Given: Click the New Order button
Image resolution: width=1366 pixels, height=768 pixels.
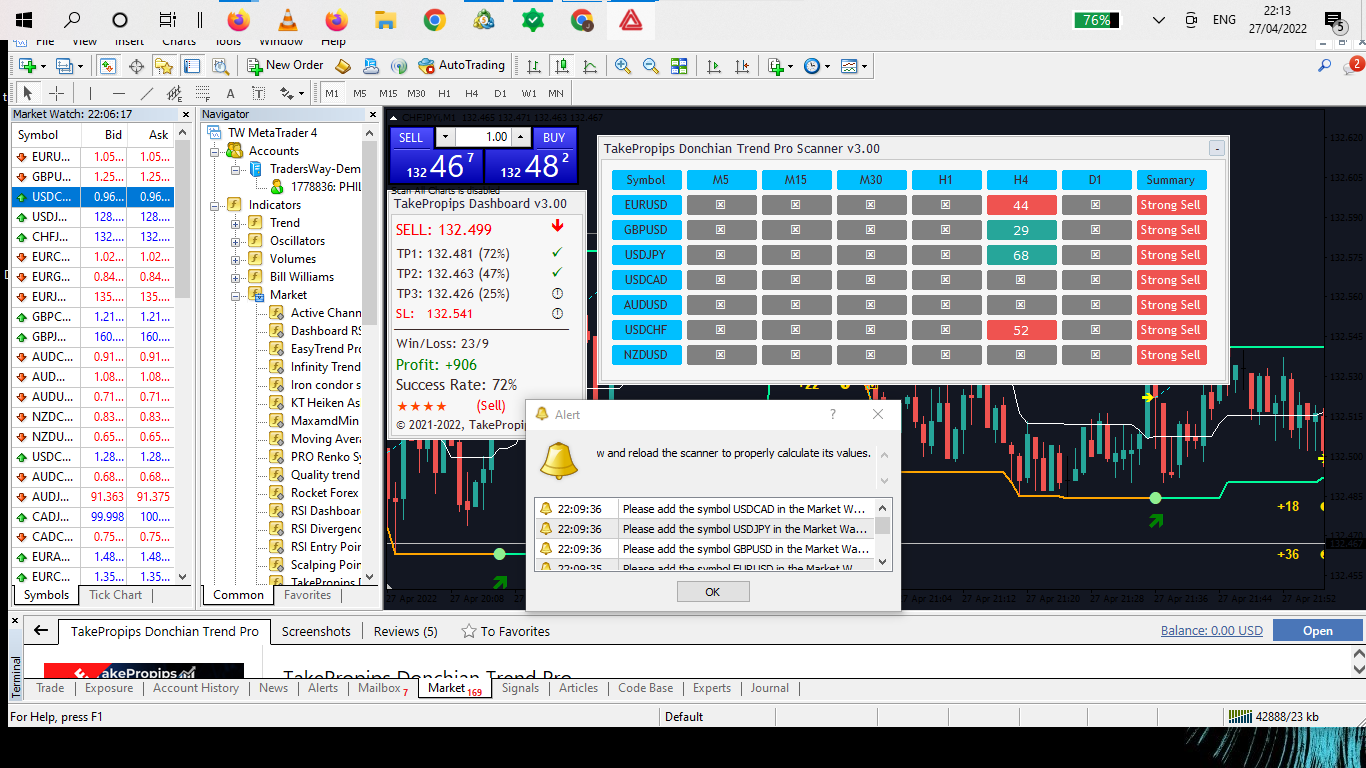Looking at the screenshot, I should tap(286, 66).
